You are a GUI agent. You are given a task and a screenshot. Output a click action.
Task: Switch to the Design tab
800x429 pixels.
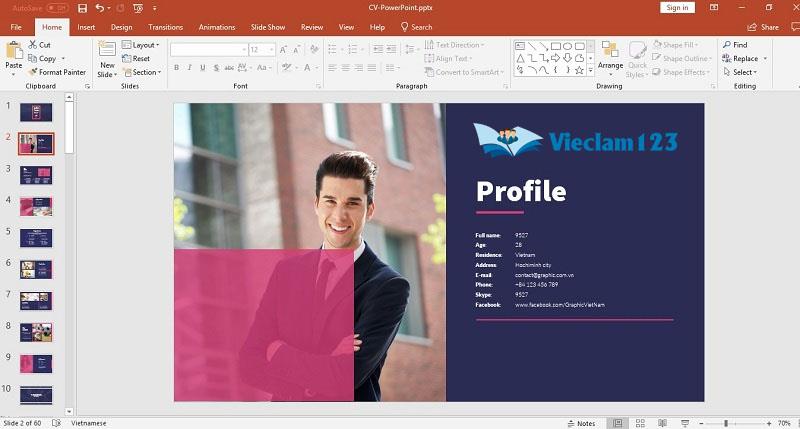point(121,27)
